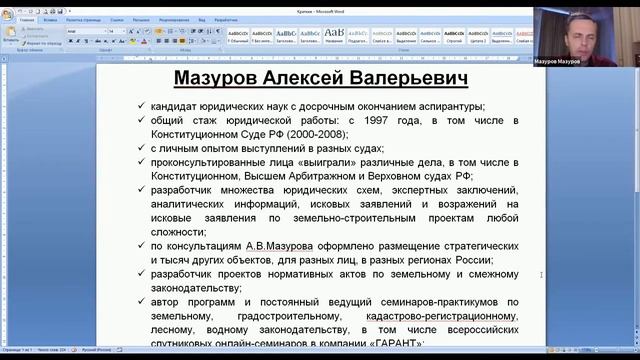The height and width of the screenshot is (360, 640).
Task: Click the Grow Font icon
Action: click(131, 31)
